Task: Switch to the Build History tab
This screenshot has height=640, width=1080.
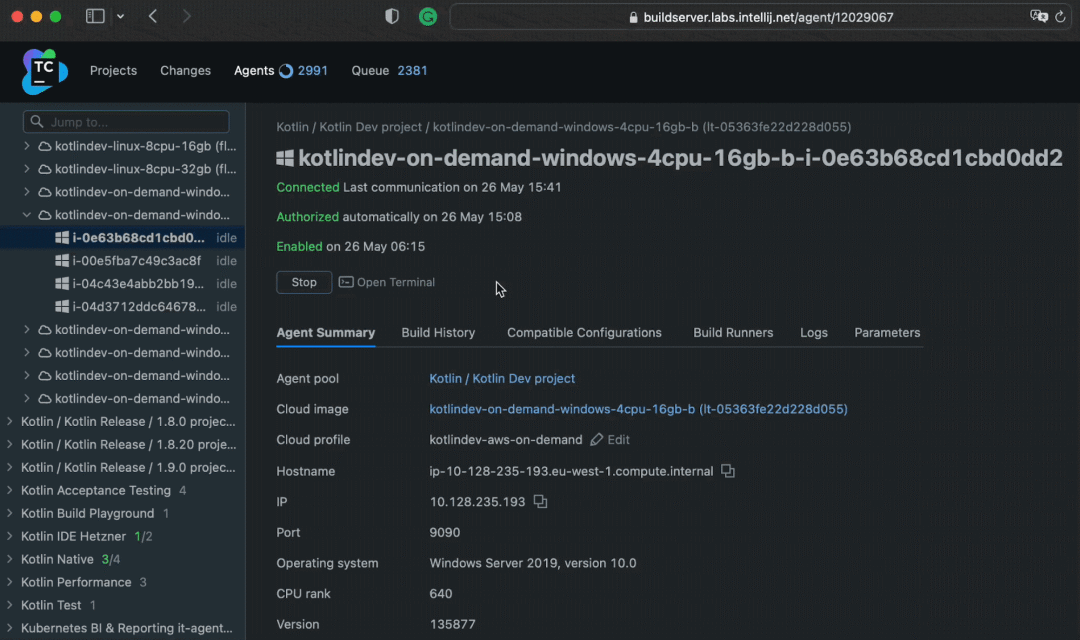Action: pyautogui.click(x=438, y=333)
